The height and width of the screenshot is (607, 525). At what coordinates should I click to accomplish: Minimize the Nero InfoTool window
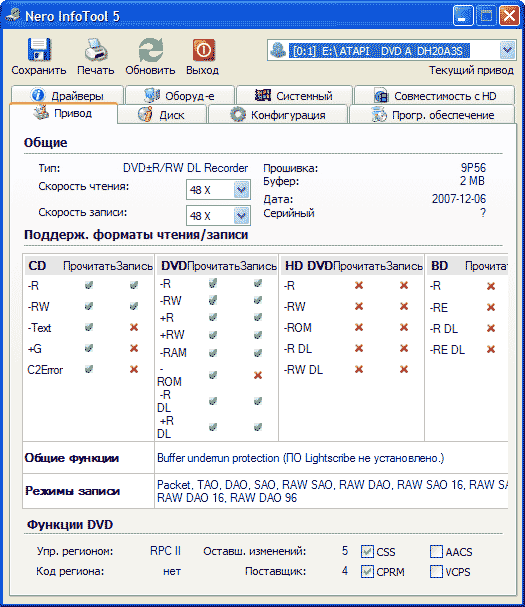[463, 15]
